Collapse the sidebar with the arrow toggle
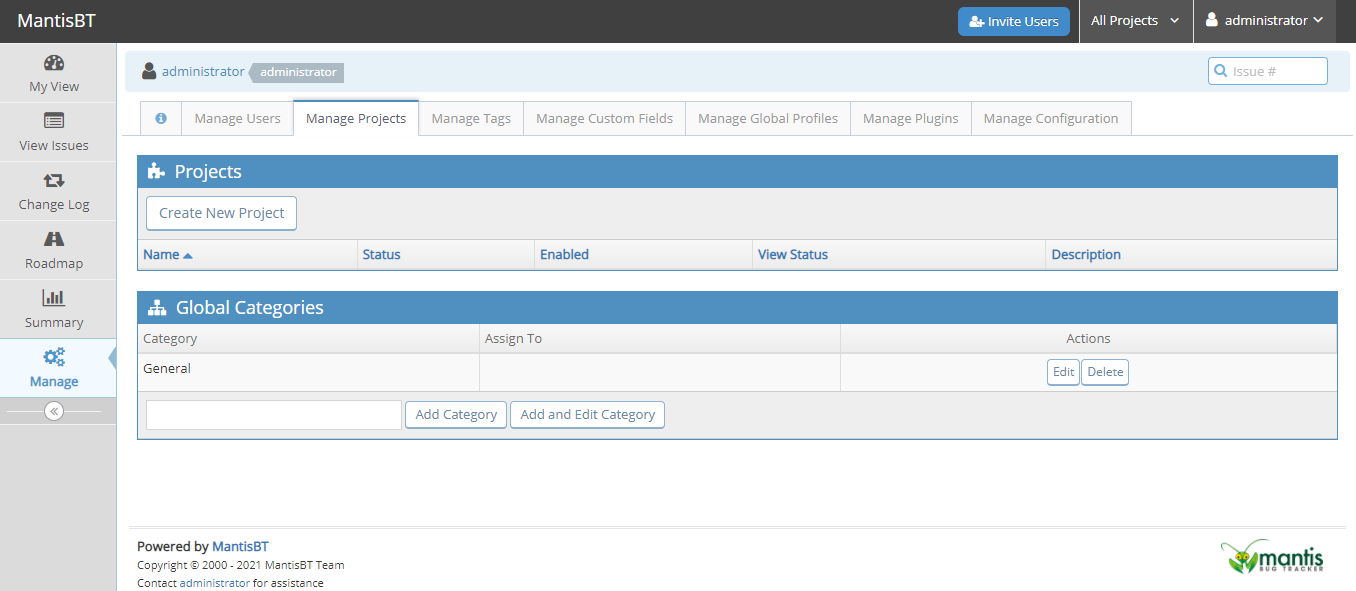The height and width of the screenshot is (591, 1356). 54,411
